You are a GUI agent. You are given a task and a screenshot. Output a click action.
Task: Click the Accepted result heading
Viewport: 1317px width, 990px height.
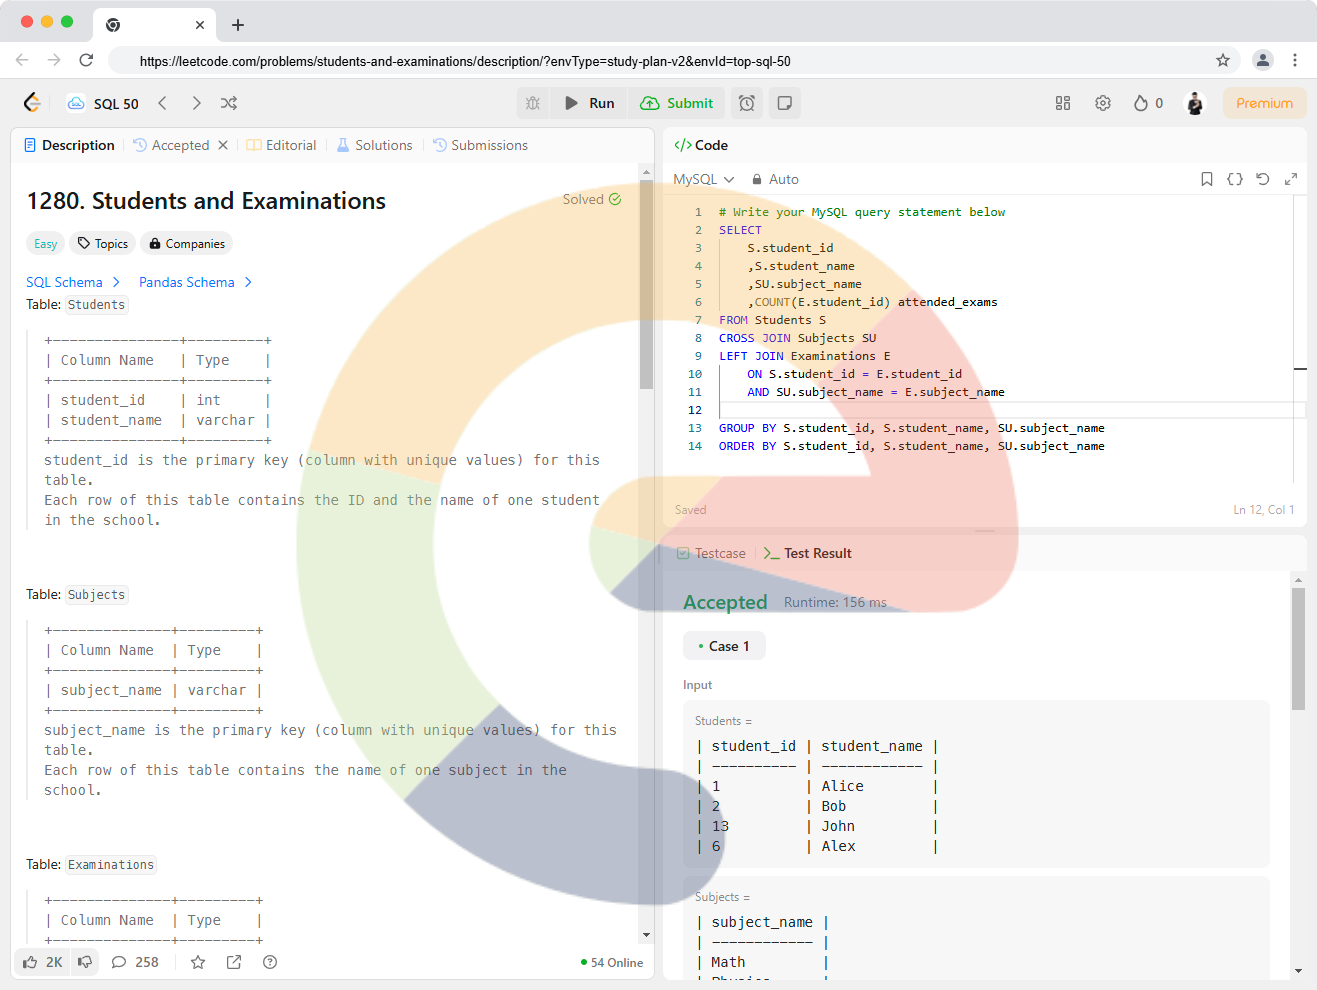[725, 602]
